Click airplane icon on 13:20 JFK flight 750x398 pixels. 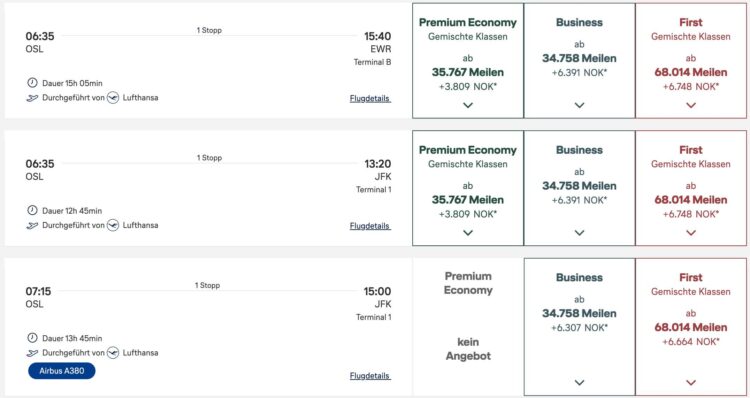(x=32, y=225)
